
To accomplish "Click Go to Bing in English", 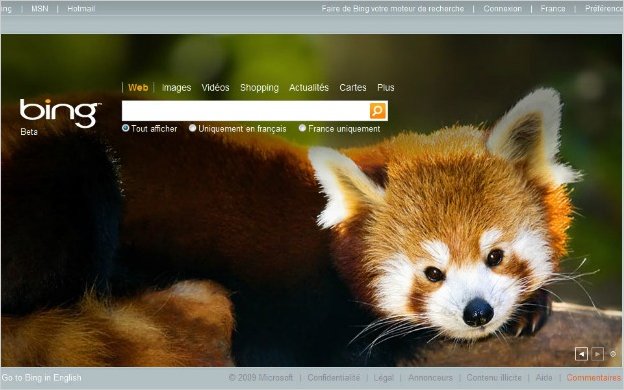I will (x=41, y=378).
